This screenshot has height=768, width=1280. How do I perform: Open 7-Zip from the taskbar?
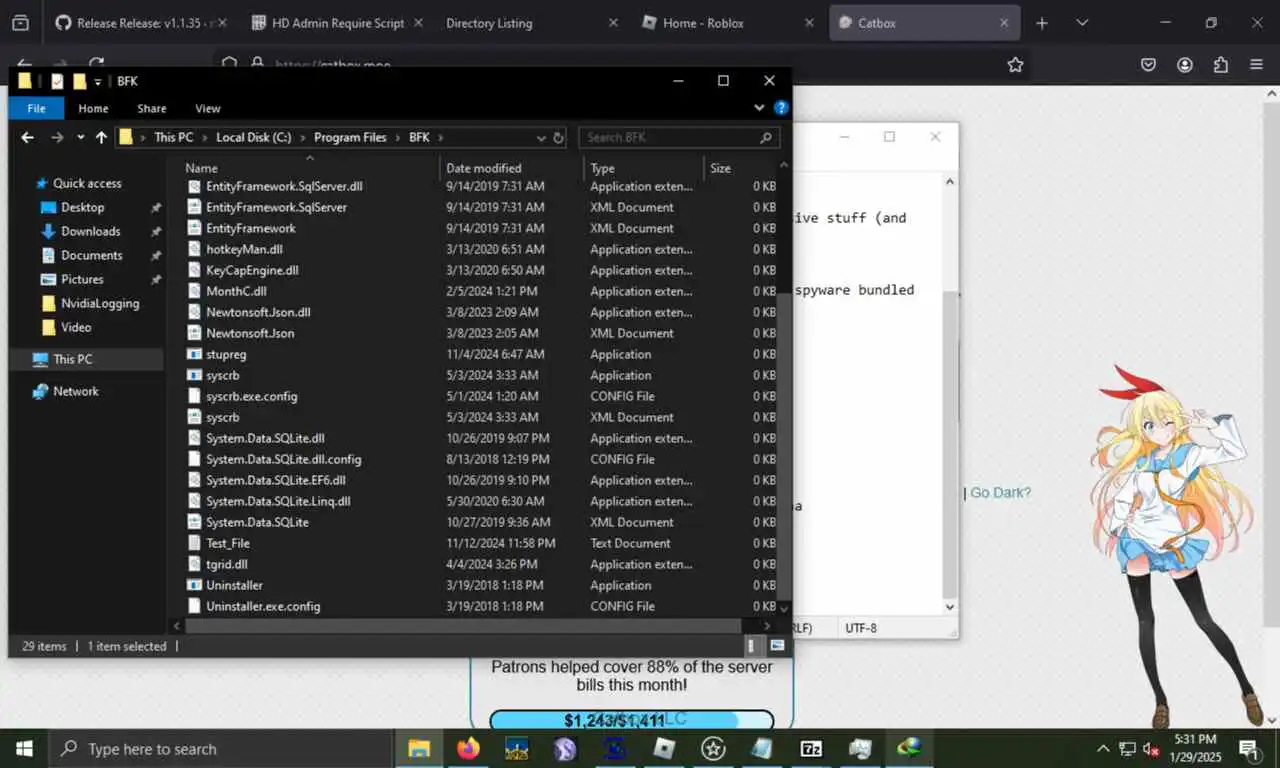[x=811, y=748]
